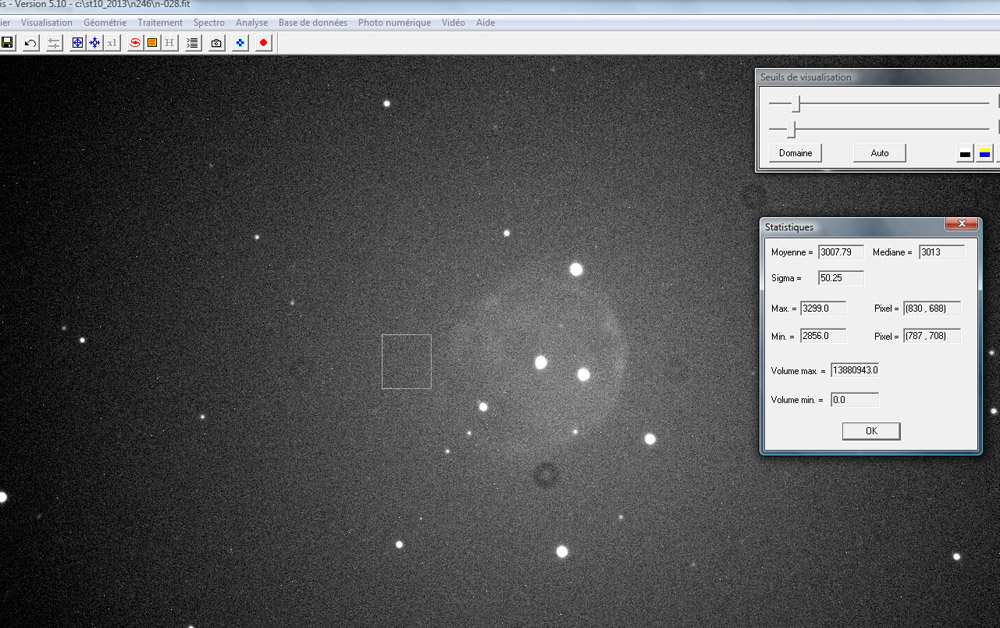Click the upper threshold slider handle
This screenshot has height=628, width=1000.
coord(797,103)
